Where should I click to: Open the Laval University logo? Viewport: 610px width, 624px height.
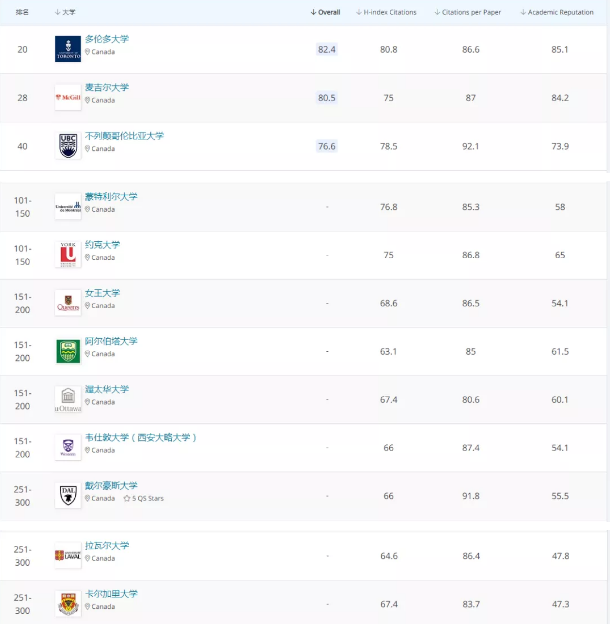coord(68,555)
